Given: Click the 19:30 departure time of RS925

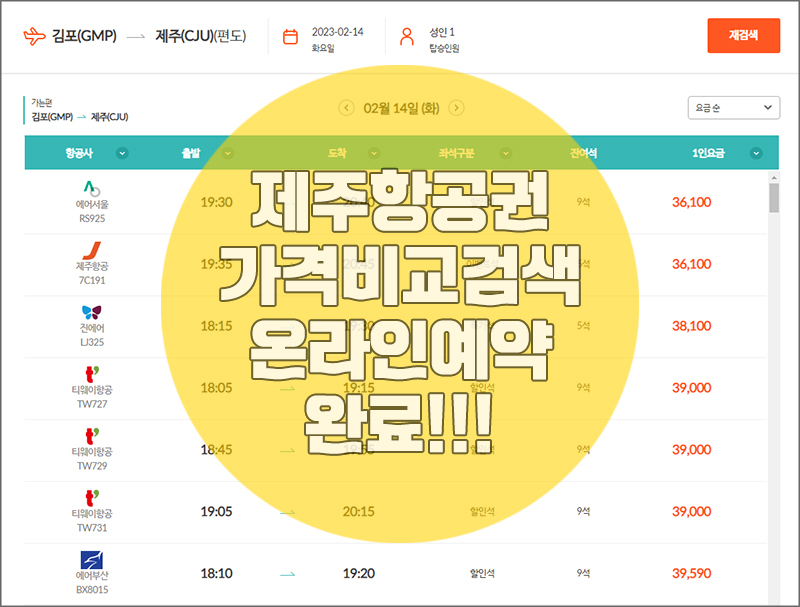Looking at the screenshot, I should tap(216, 202).
